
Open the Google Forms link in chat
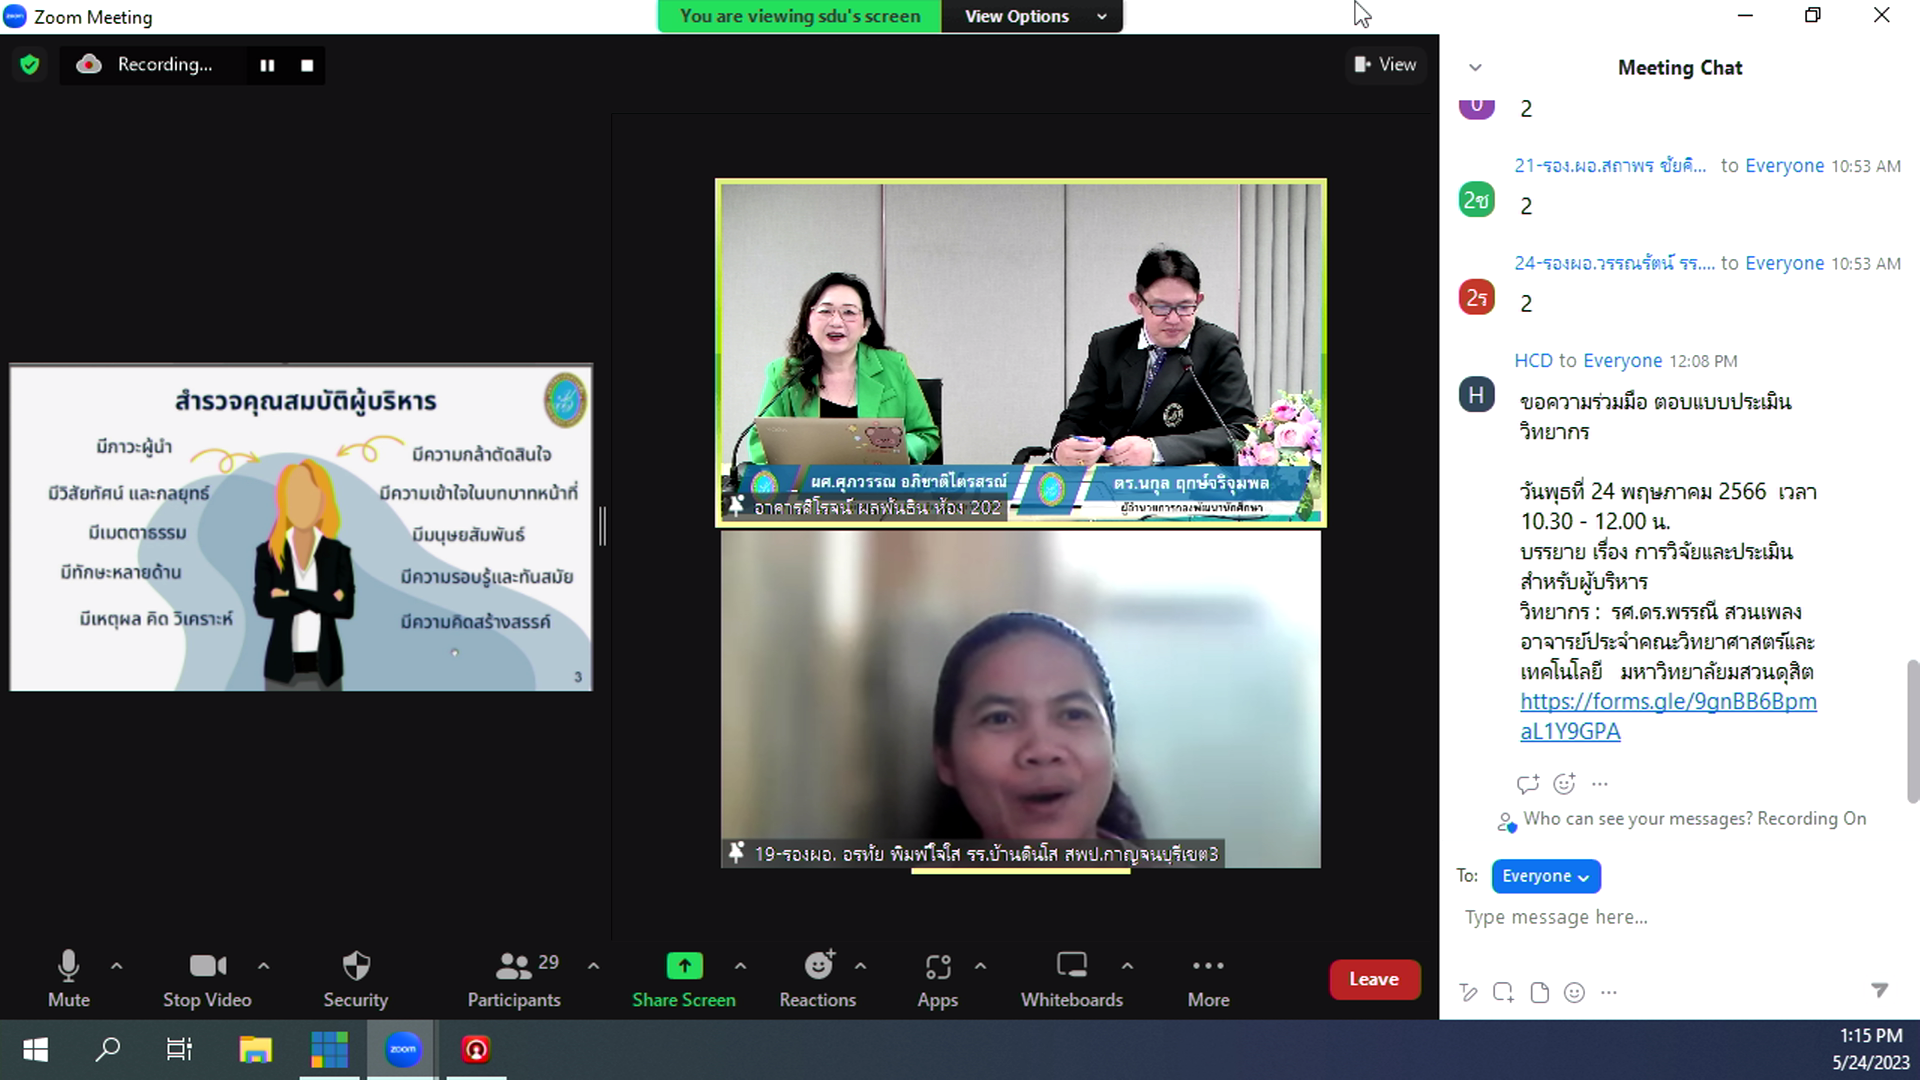(1668, 716)
